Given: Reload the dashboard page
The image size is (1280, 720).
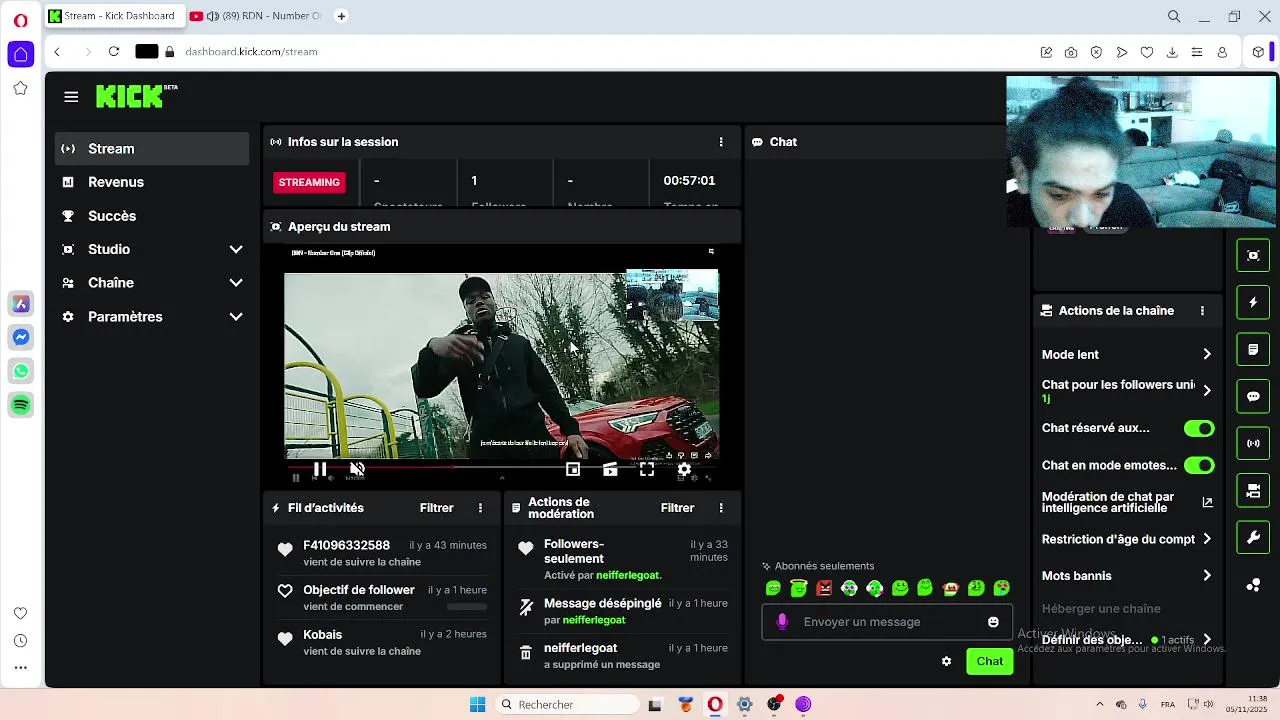Looking at the screenshot, I should [x=114, y=52].
